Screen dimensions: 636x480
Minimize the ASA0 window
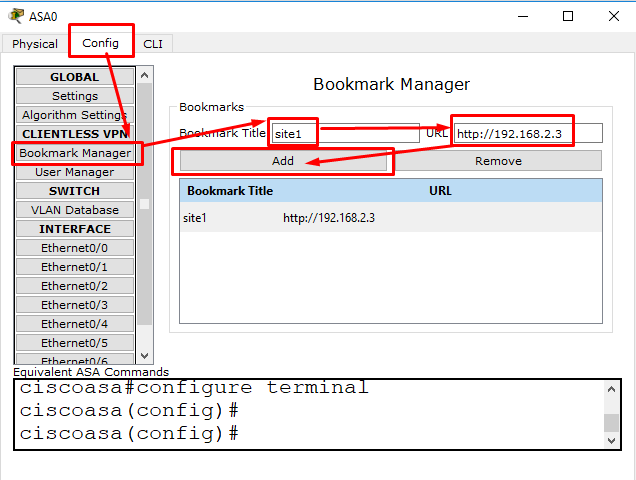pyautogui.click(x=523, y=16)
